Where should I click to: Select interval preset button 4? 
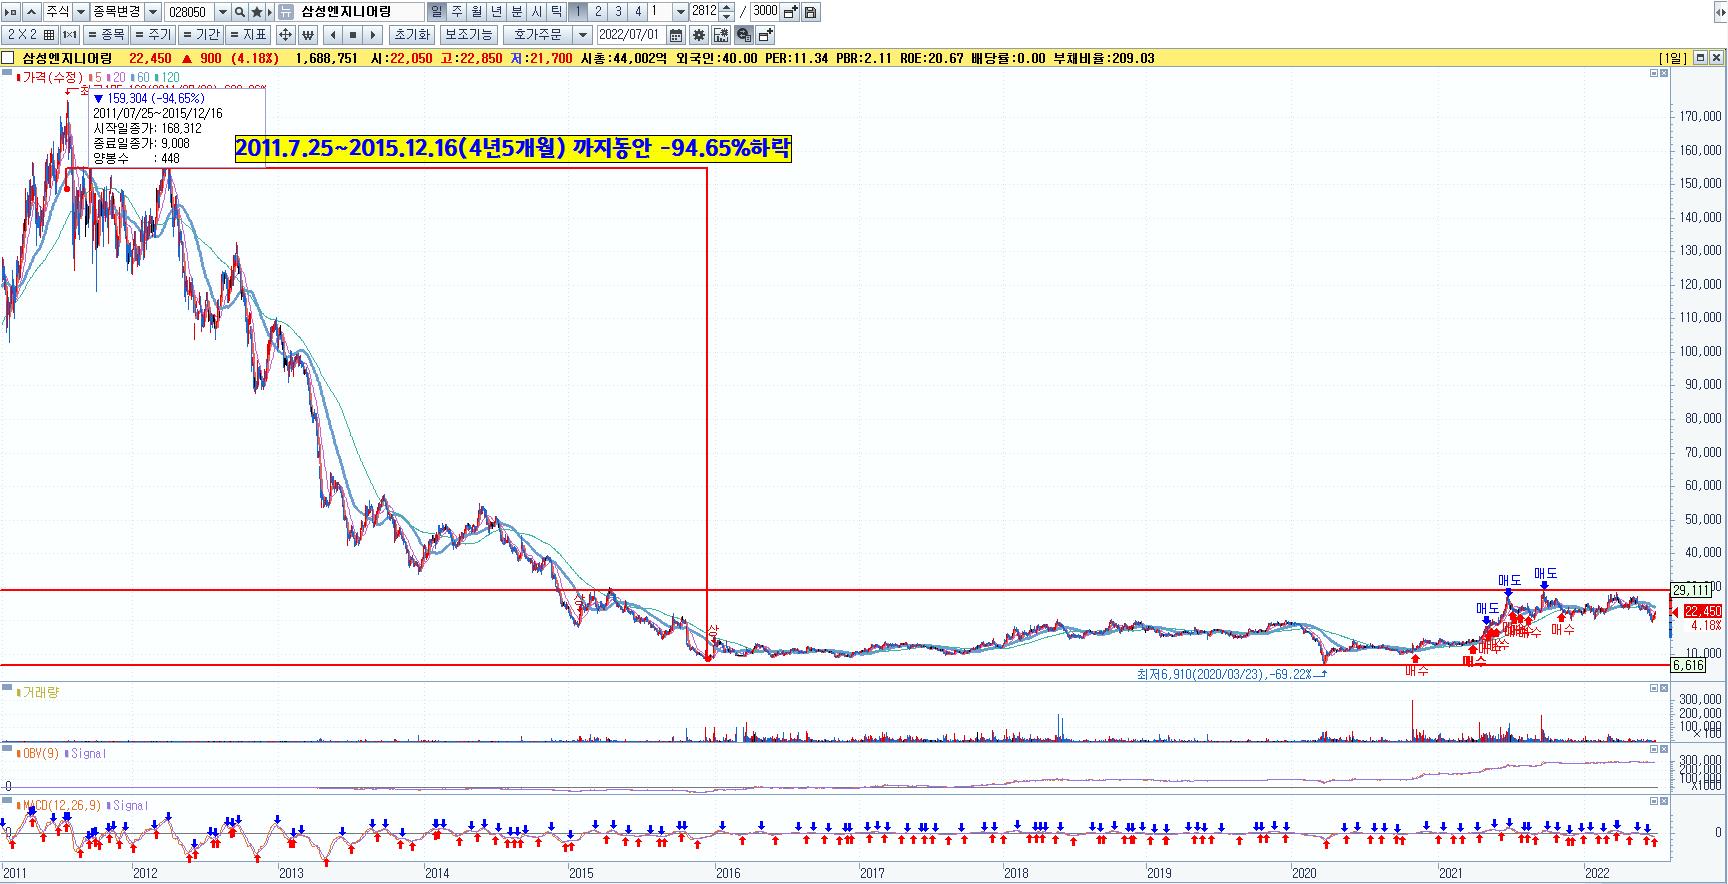(638, 12)
